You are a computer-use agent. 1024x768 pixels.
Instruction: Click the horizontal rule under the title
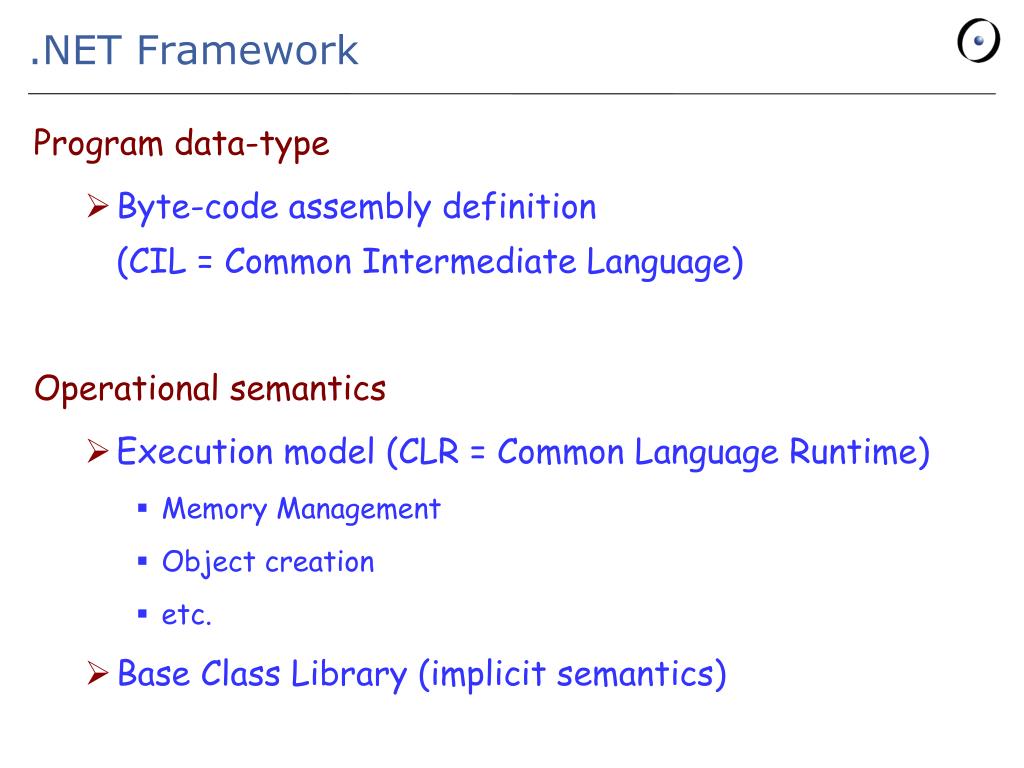(x=511, y=94)
